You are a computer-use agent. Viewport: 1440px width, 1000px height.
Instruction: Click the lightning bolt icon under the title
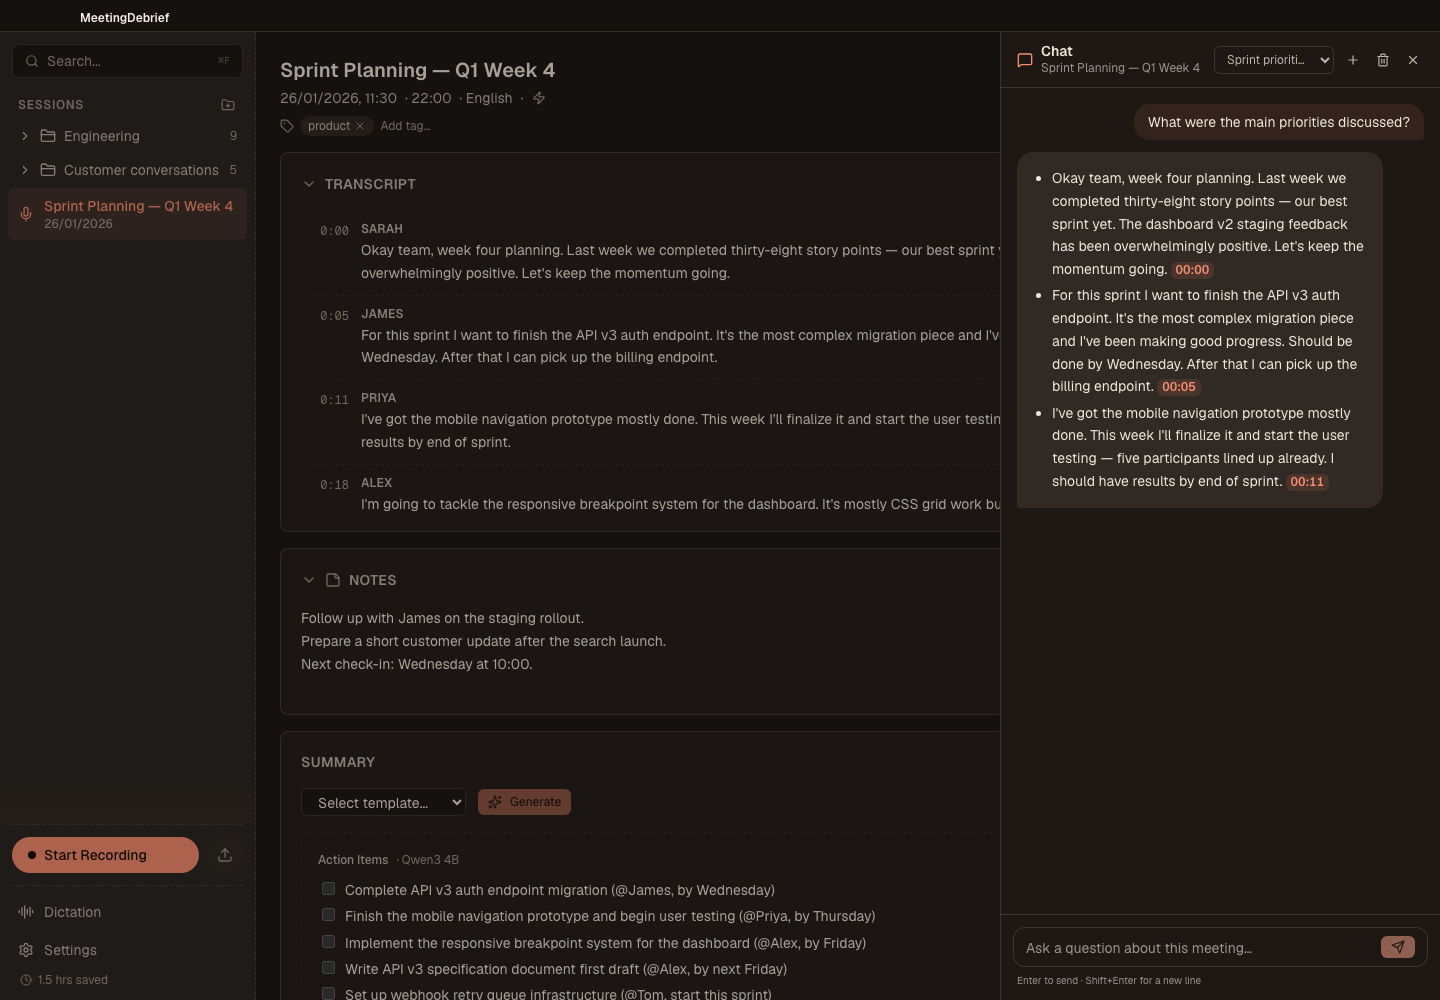tap(539, 98)
